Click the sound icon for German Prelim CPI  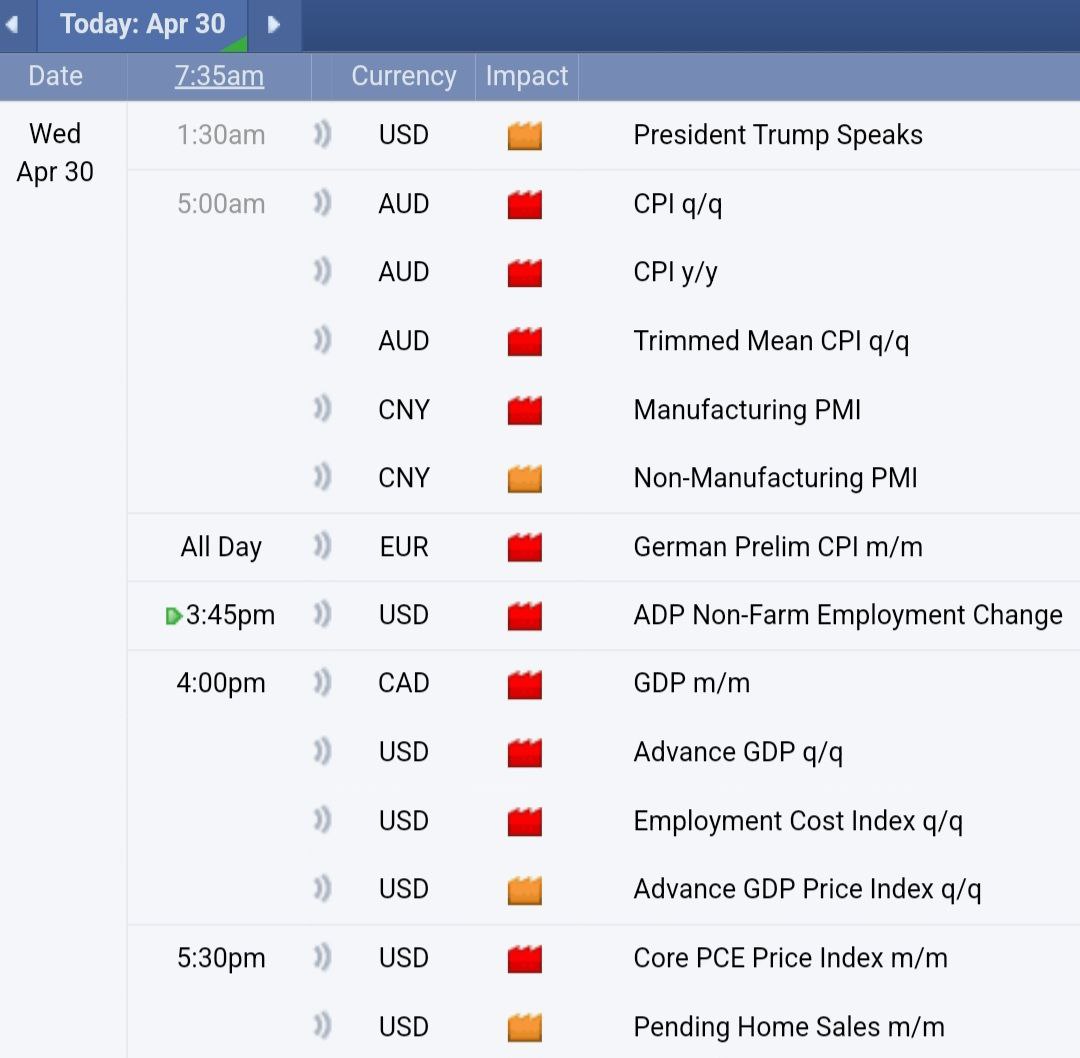(x=322, y=546)
